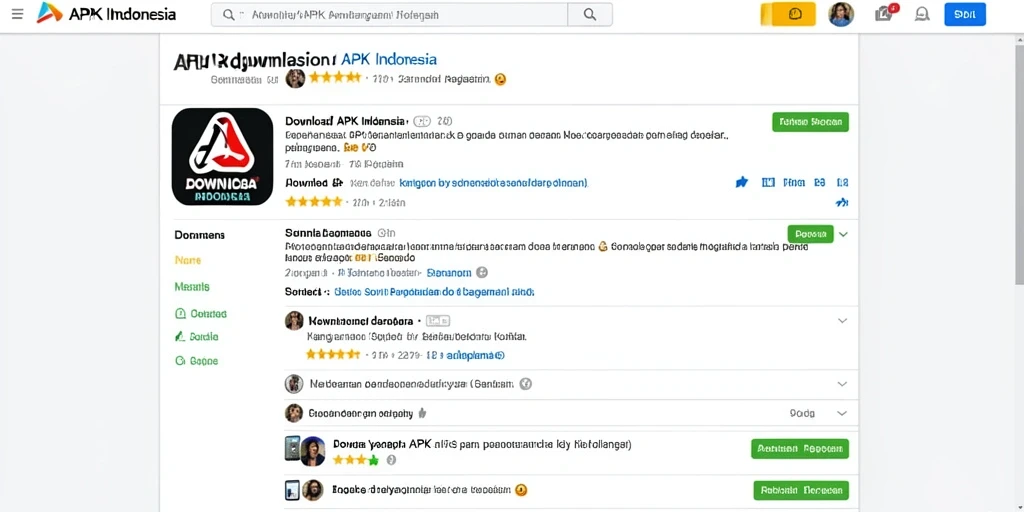The height and width of the screenshot is (512, 1024).
Task: Click the blue share arrow icon
Action: click(842, 203)
